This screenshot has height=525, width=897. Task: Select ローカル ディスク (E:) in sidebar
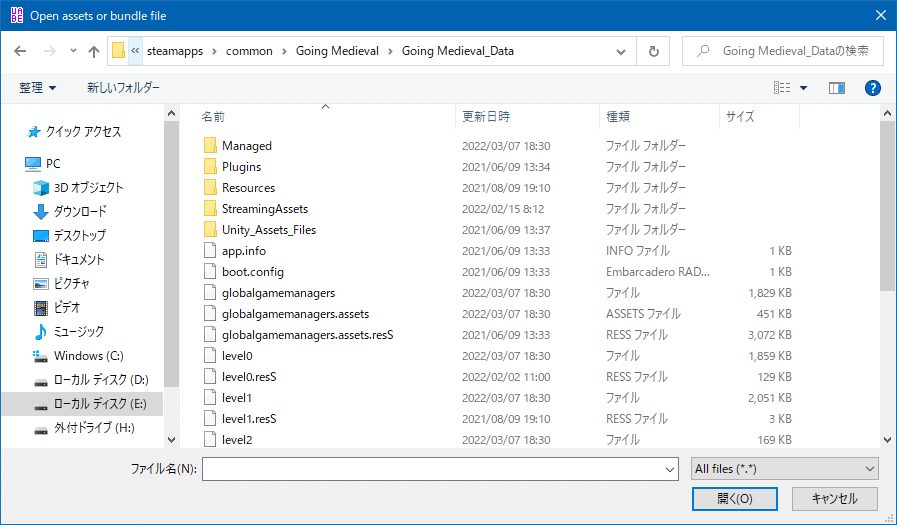(82, 404)
